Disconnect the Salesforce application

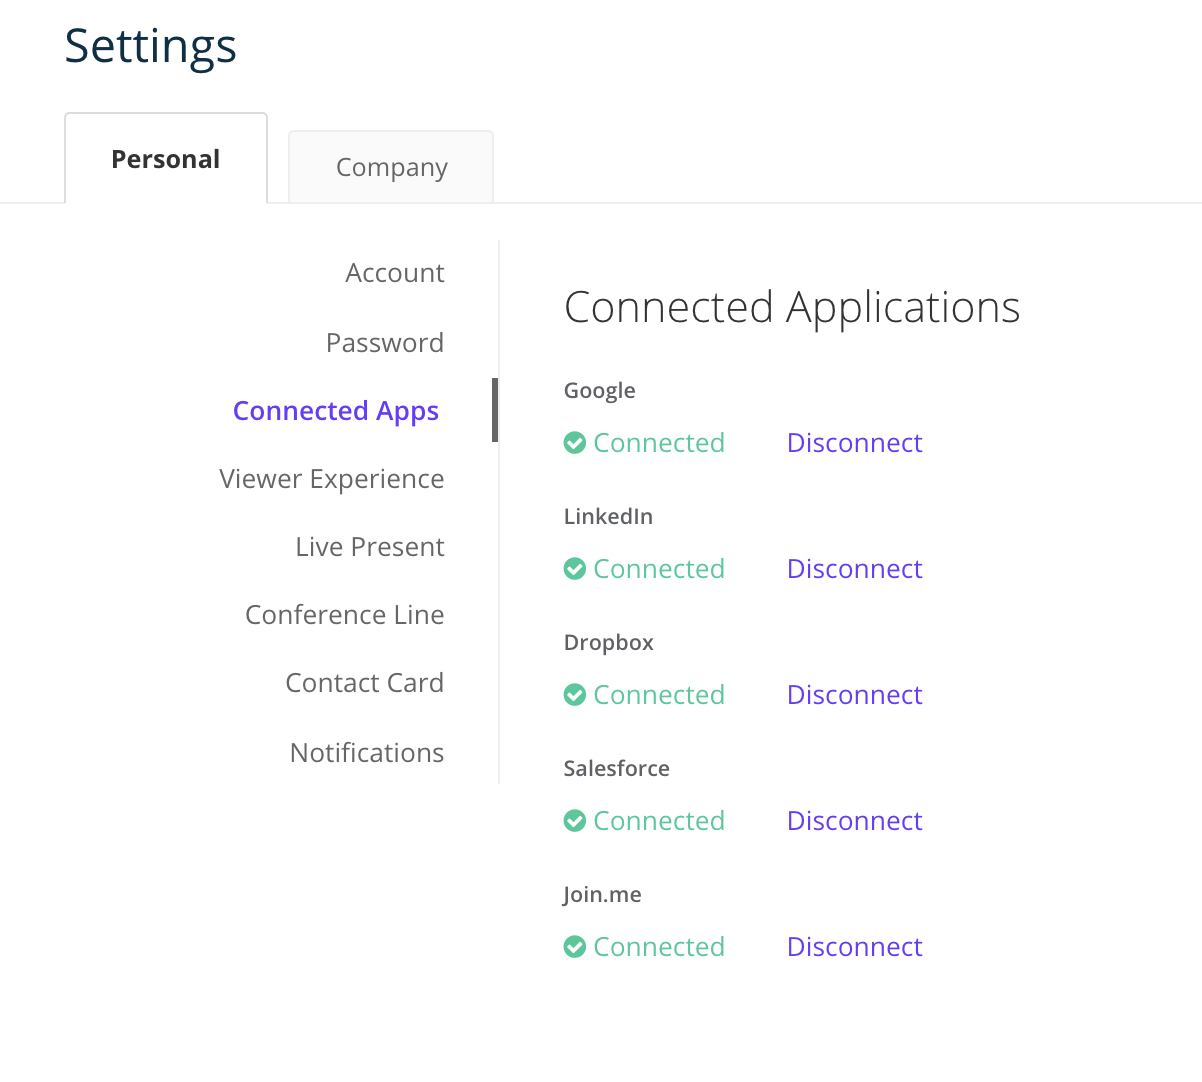pos(855,821)
